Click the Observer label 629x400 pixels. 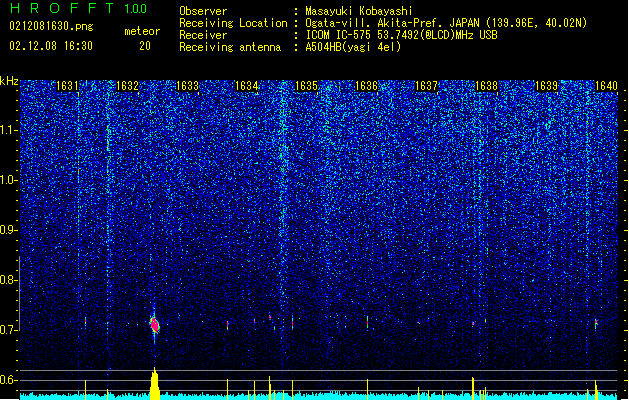point(203,11)
